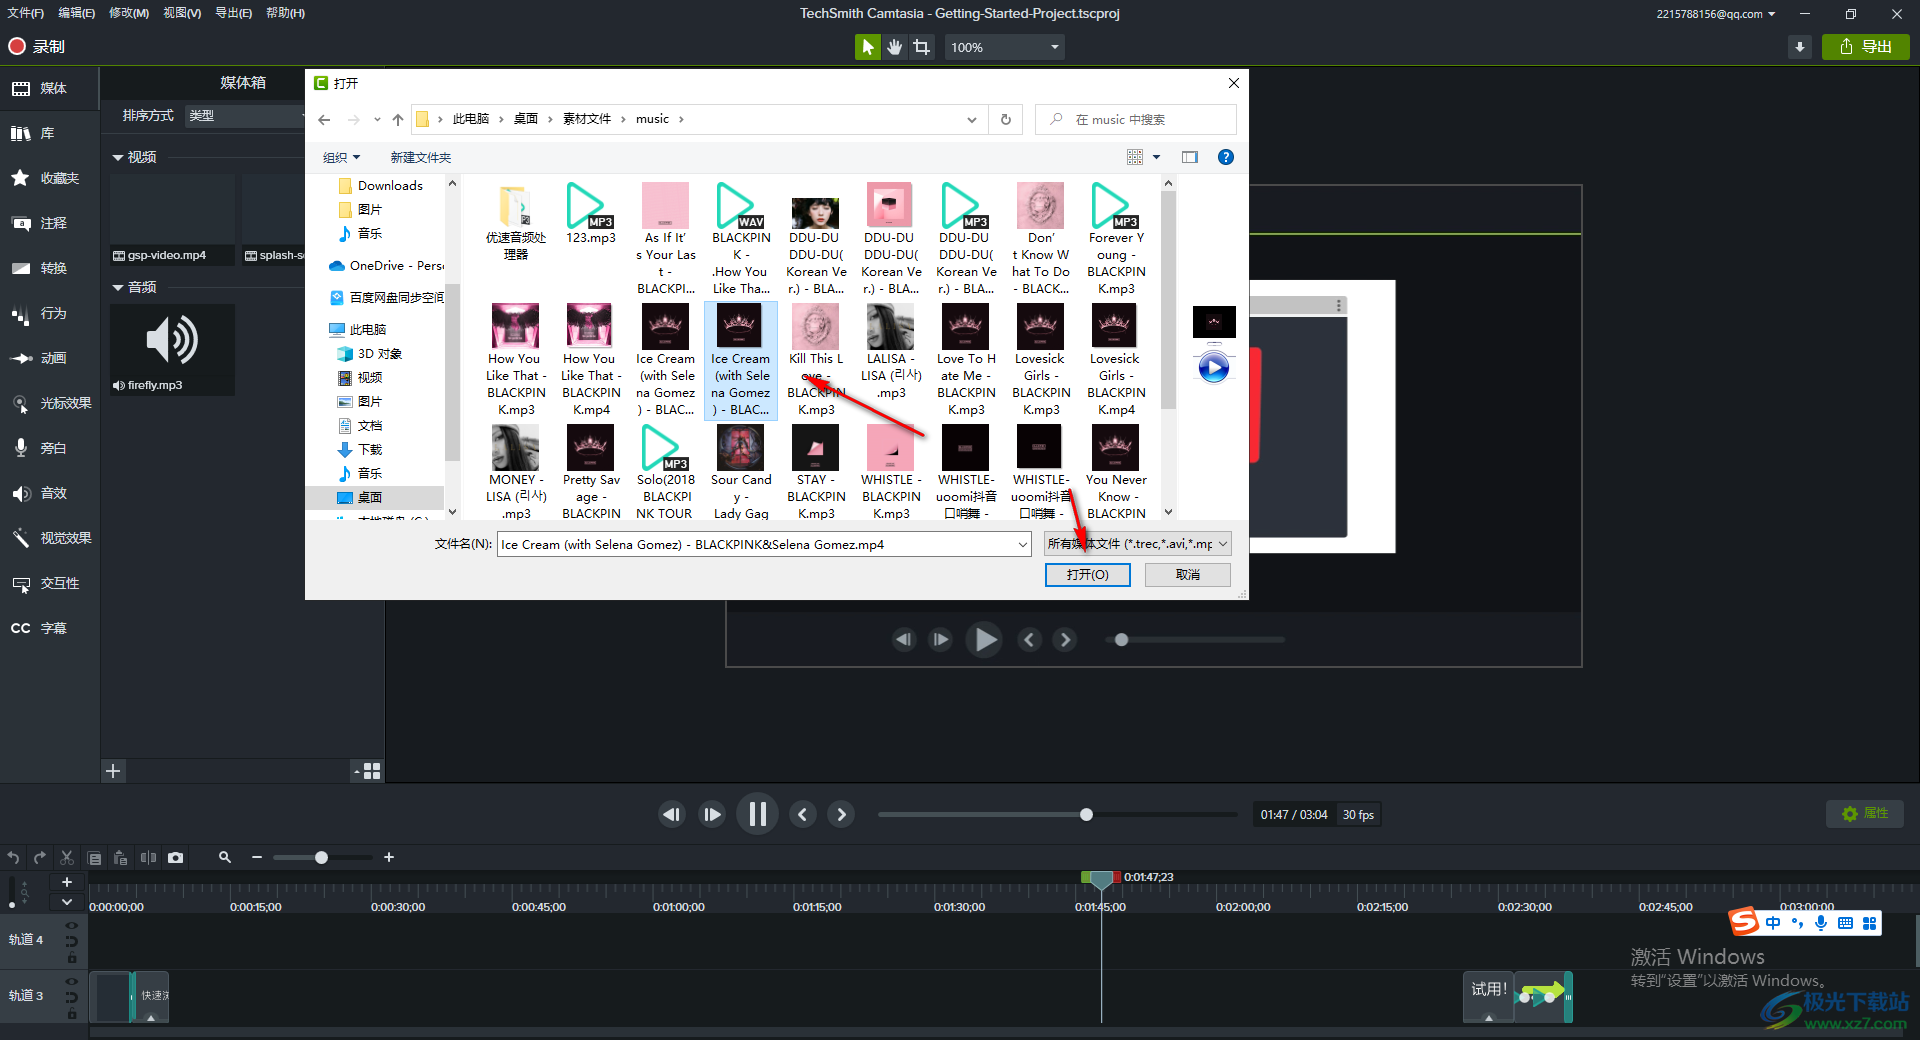Click the refresh button in address bar
This screenshot has width=1920, height=1040.
click(1006, 119)
